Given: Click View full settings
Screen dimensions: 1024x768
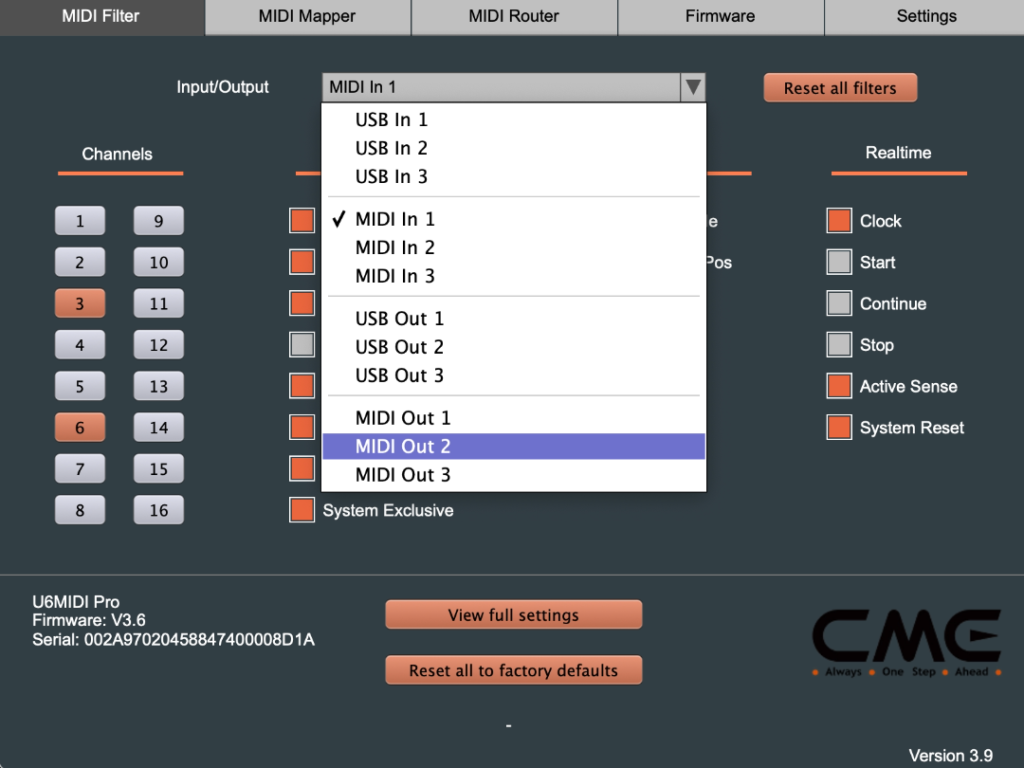Looking at the screenshot, I should 513,614.
